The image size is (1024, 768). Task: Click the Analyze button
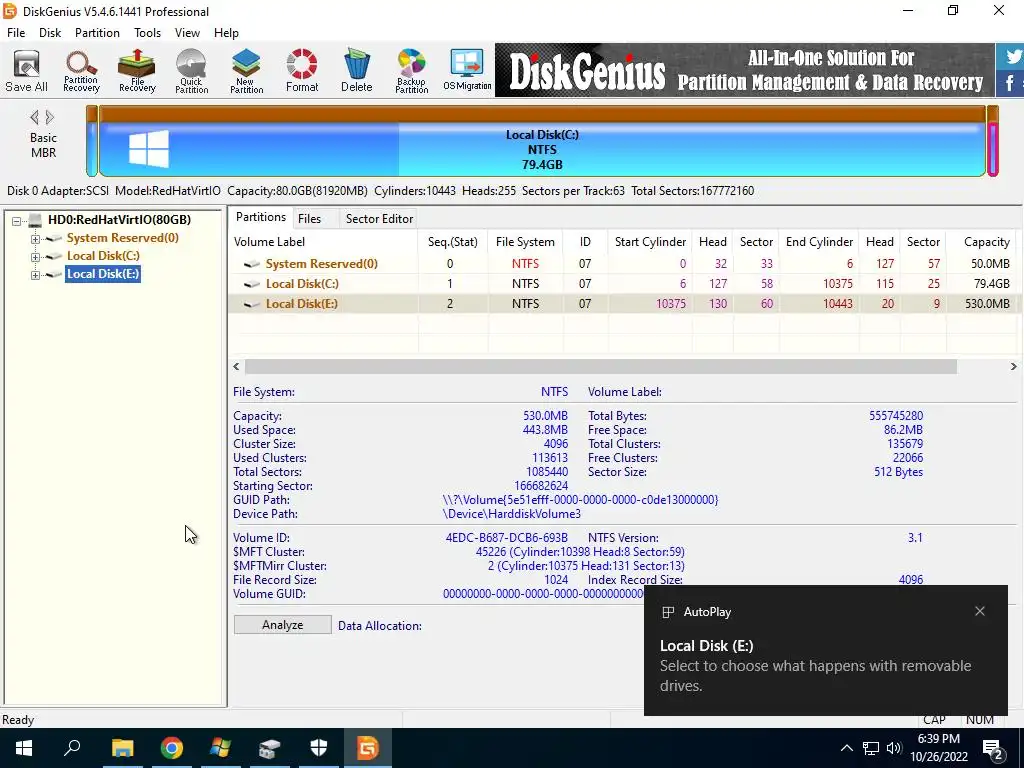282,625
